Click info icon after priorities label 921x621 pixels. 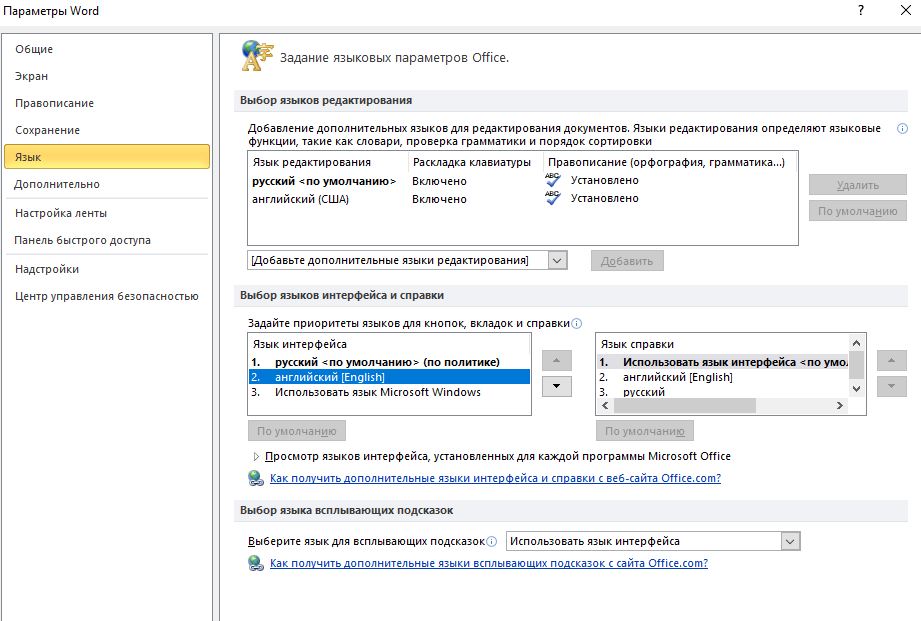point(576,323)
